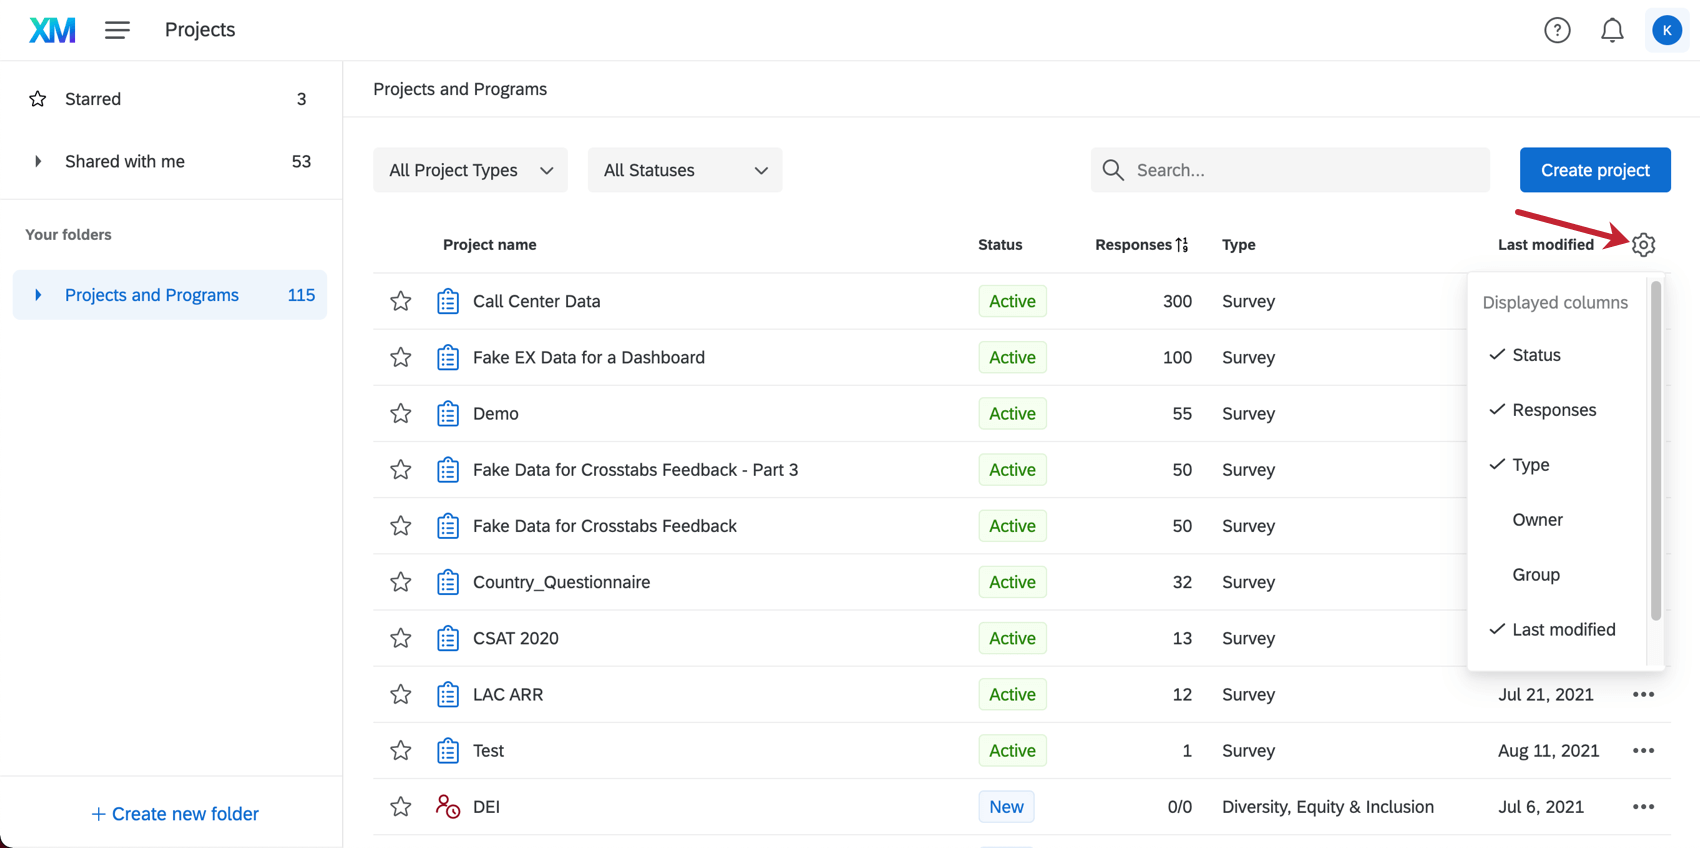Click the Create project button
Image resolution: width=1700 pixels, height=848 pixels.
(1595, 170)
